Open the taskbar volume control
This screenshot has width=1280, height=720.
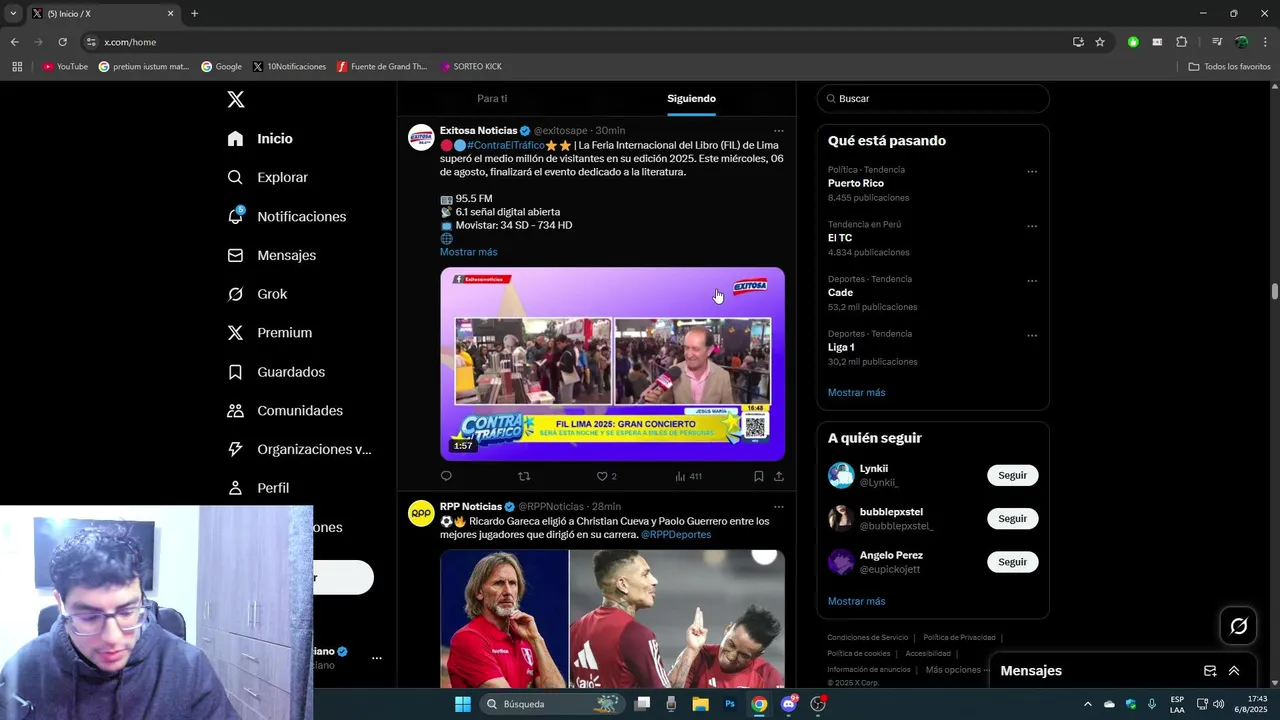[x=1218, y=704]
